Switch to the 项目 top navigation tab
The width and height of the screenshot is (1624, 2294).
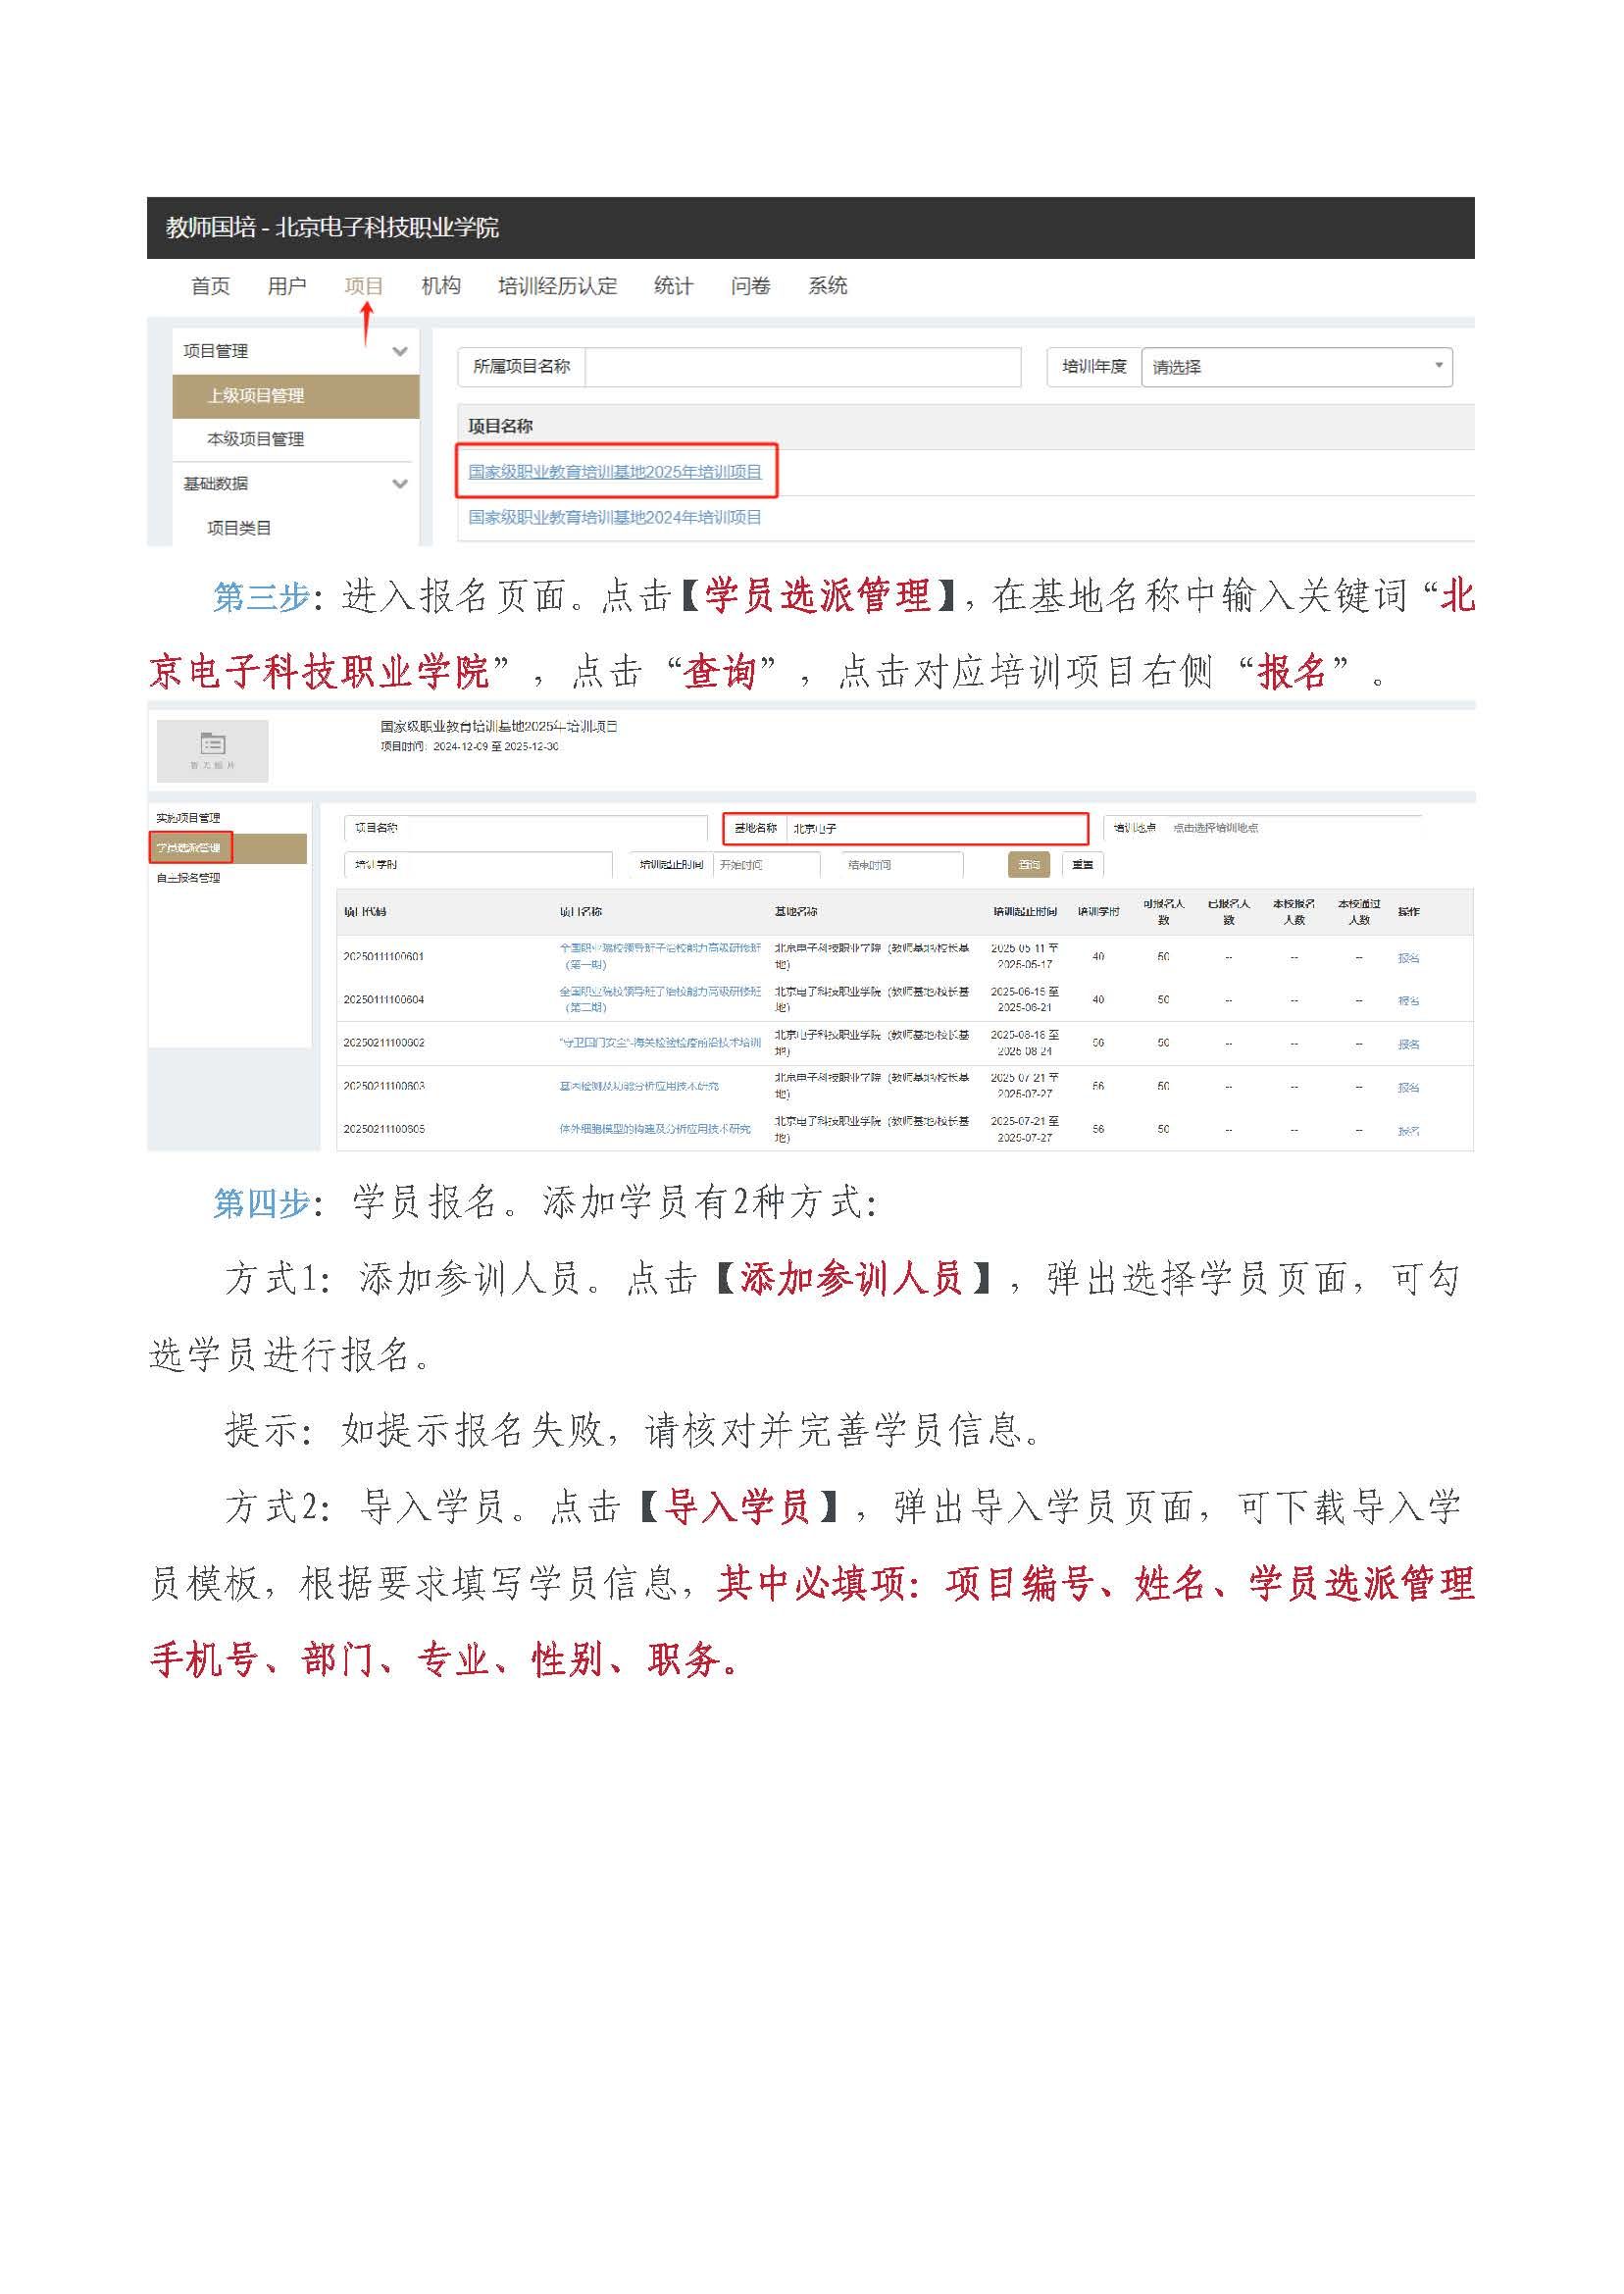363,286
